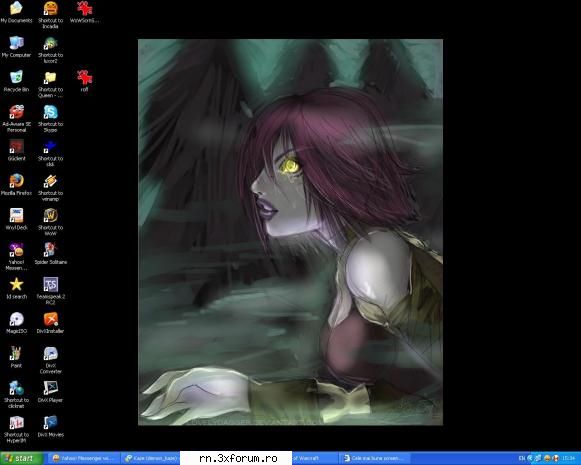Click the Start button
581x465 pixels.
21,458
